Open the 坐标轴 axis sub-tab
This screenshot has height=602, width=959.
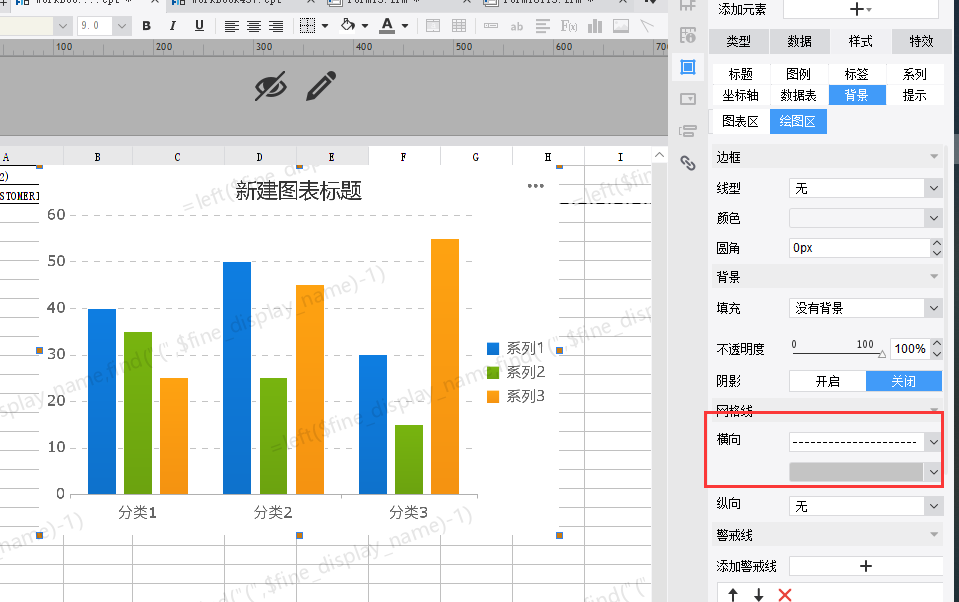coord(741,95)
